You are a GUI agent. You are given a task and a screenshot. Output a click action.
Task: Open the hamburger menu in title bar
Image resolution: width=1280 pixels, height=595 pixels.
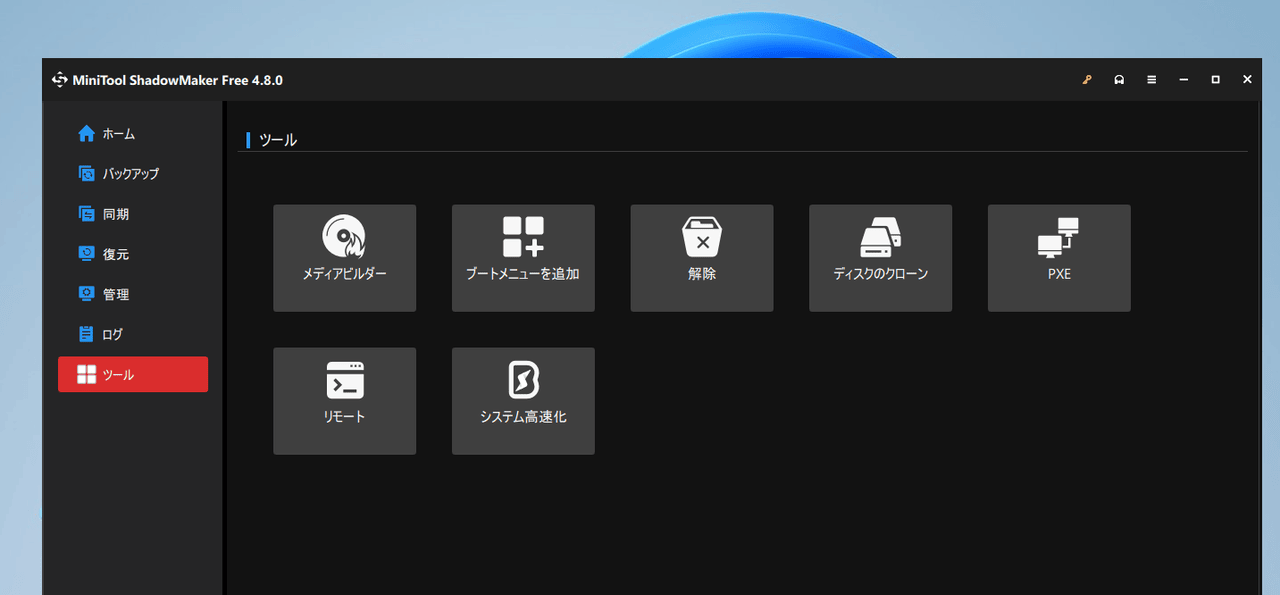pyautogui.click(x=1151, y=80)
